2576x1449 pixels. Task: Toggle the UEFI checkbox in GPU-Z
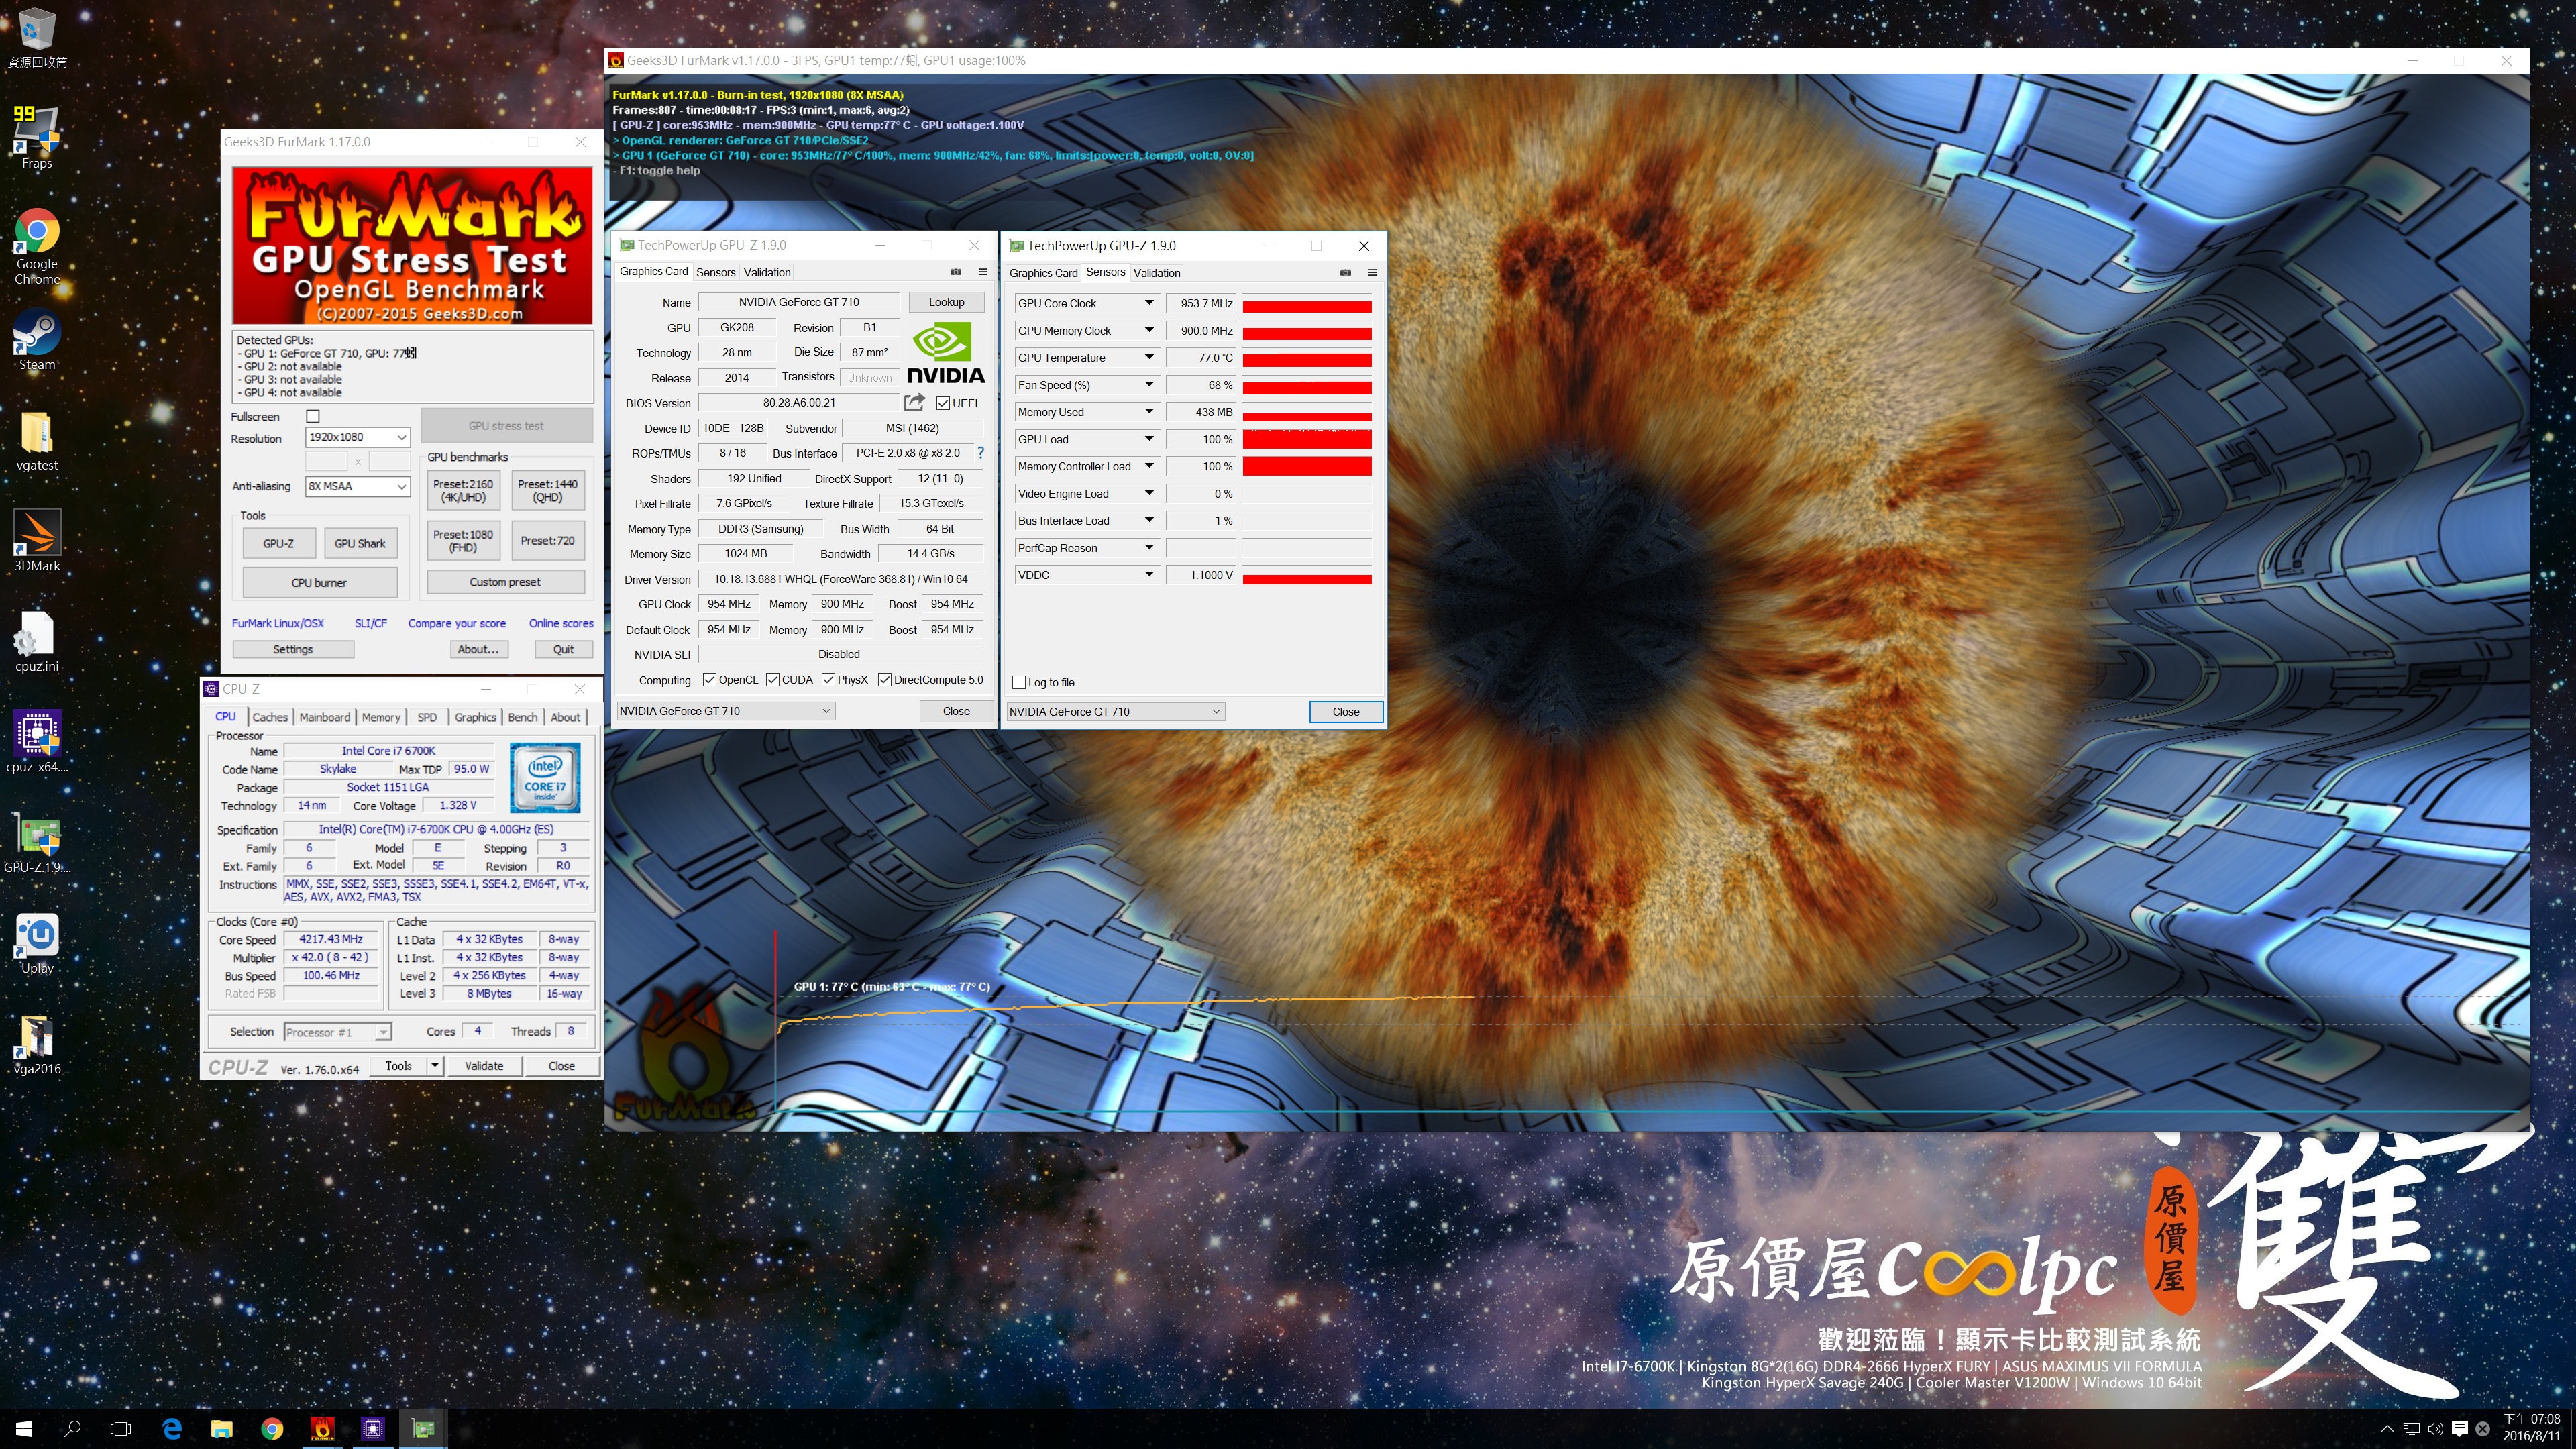[x=943, y=403]
